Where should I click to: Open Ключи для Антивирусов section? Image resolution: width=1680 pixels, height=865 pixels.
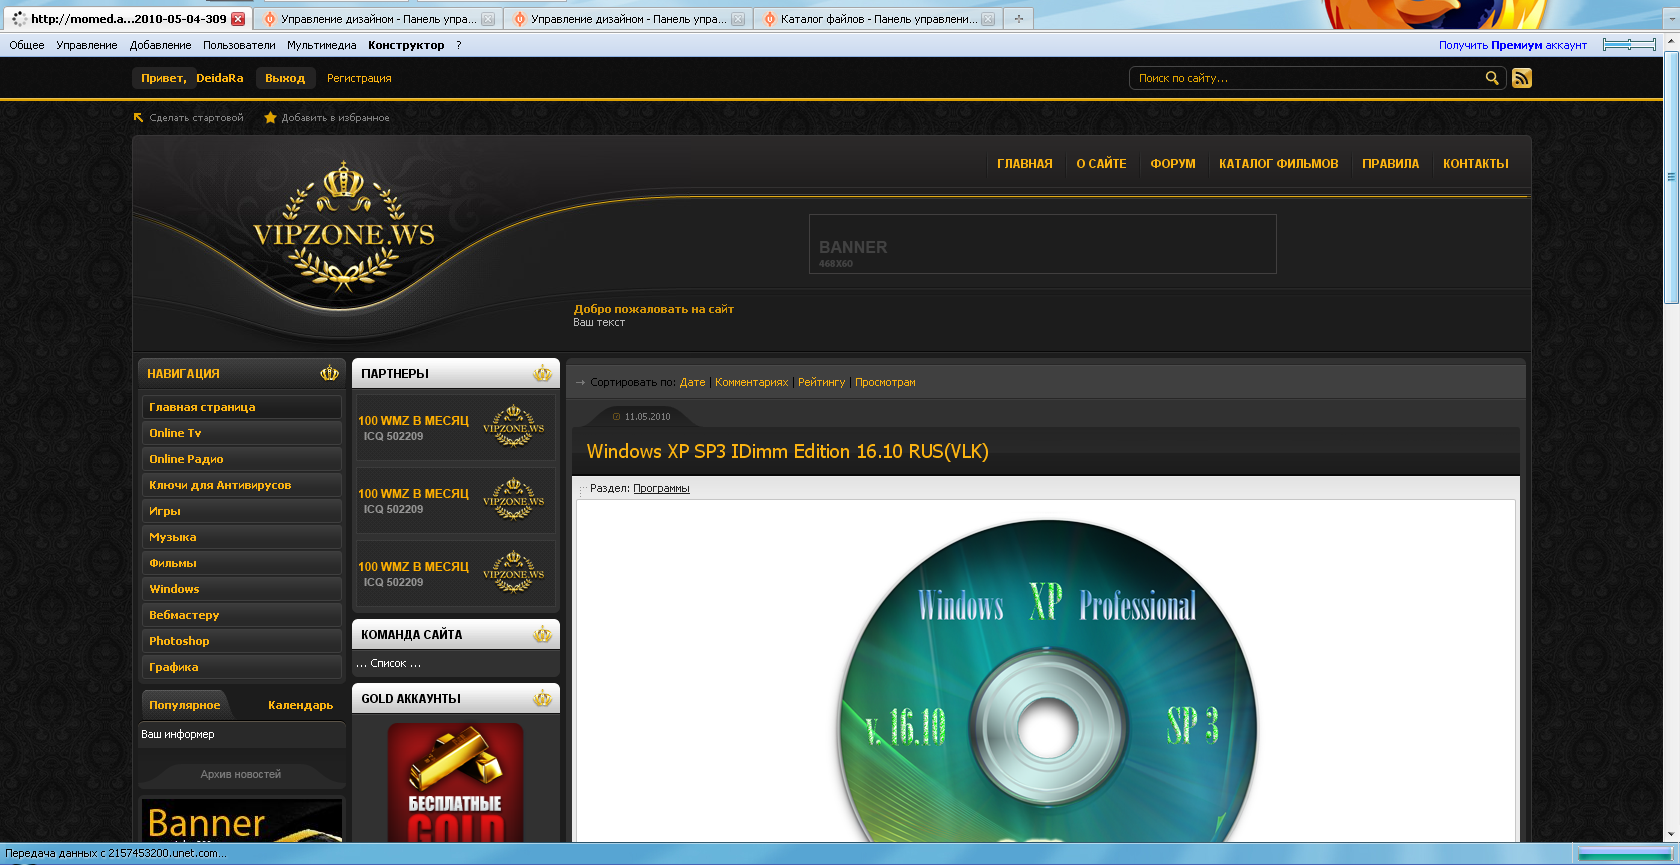pos(241,485)
